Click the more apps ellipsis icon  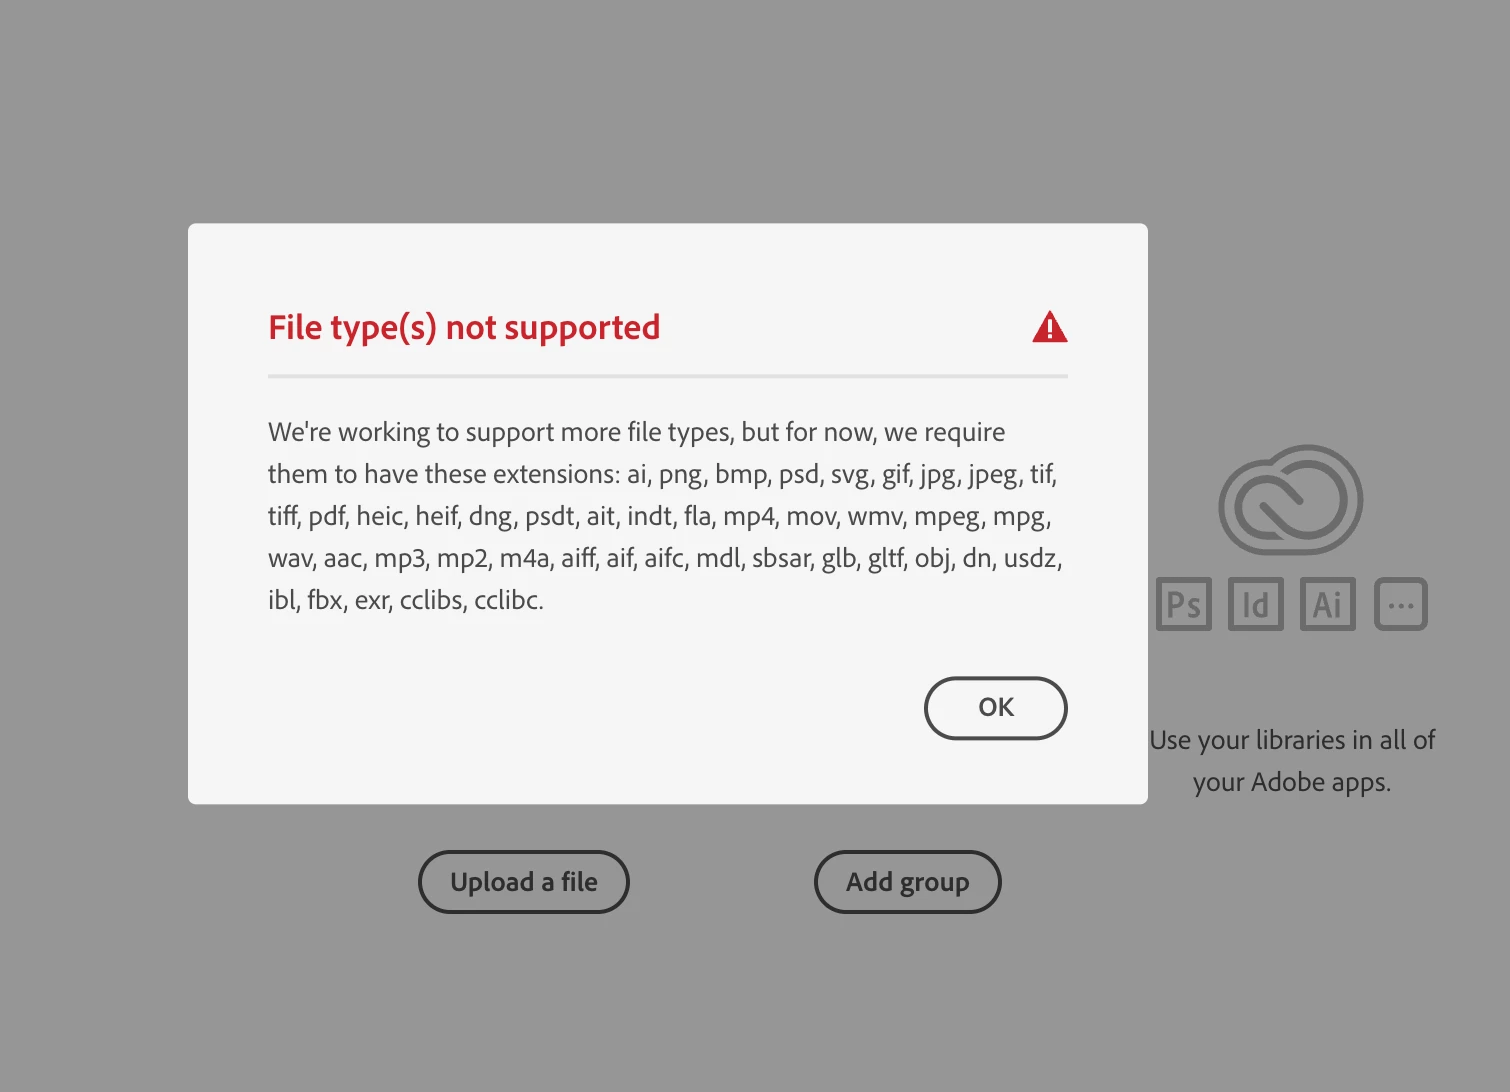coord(1401,604)
